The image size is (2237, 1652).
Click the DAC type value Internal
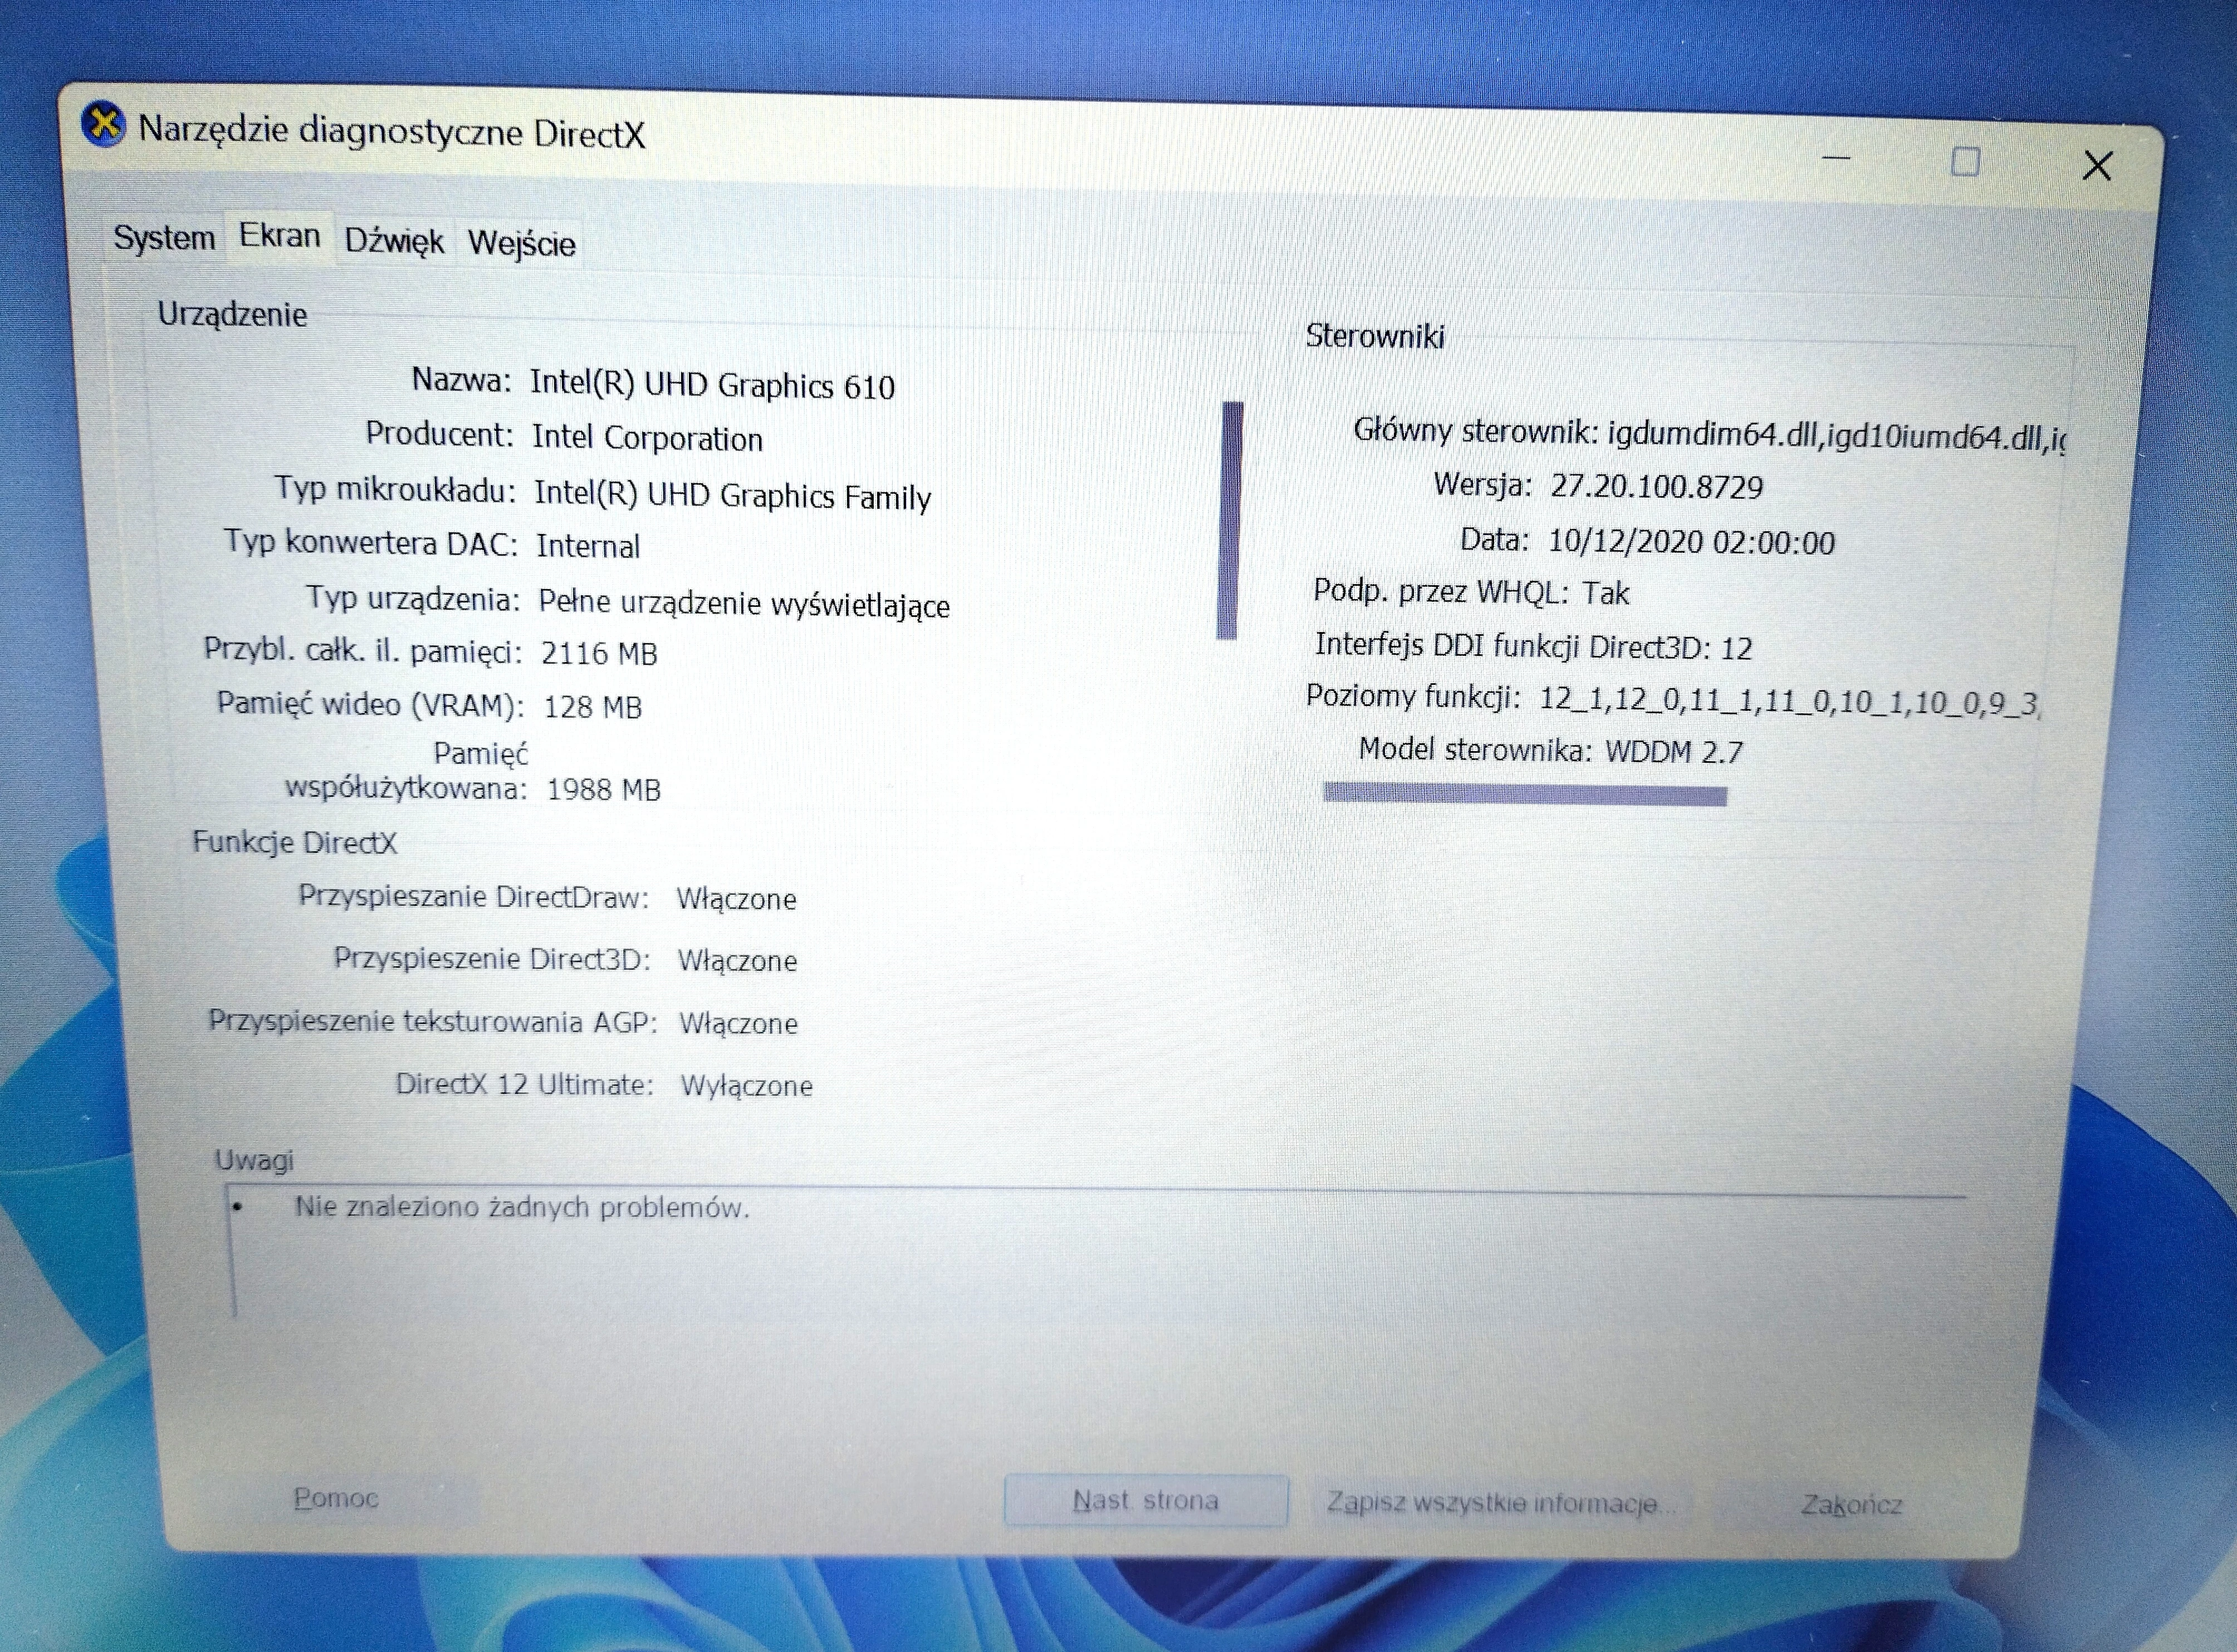click(588, 546)
